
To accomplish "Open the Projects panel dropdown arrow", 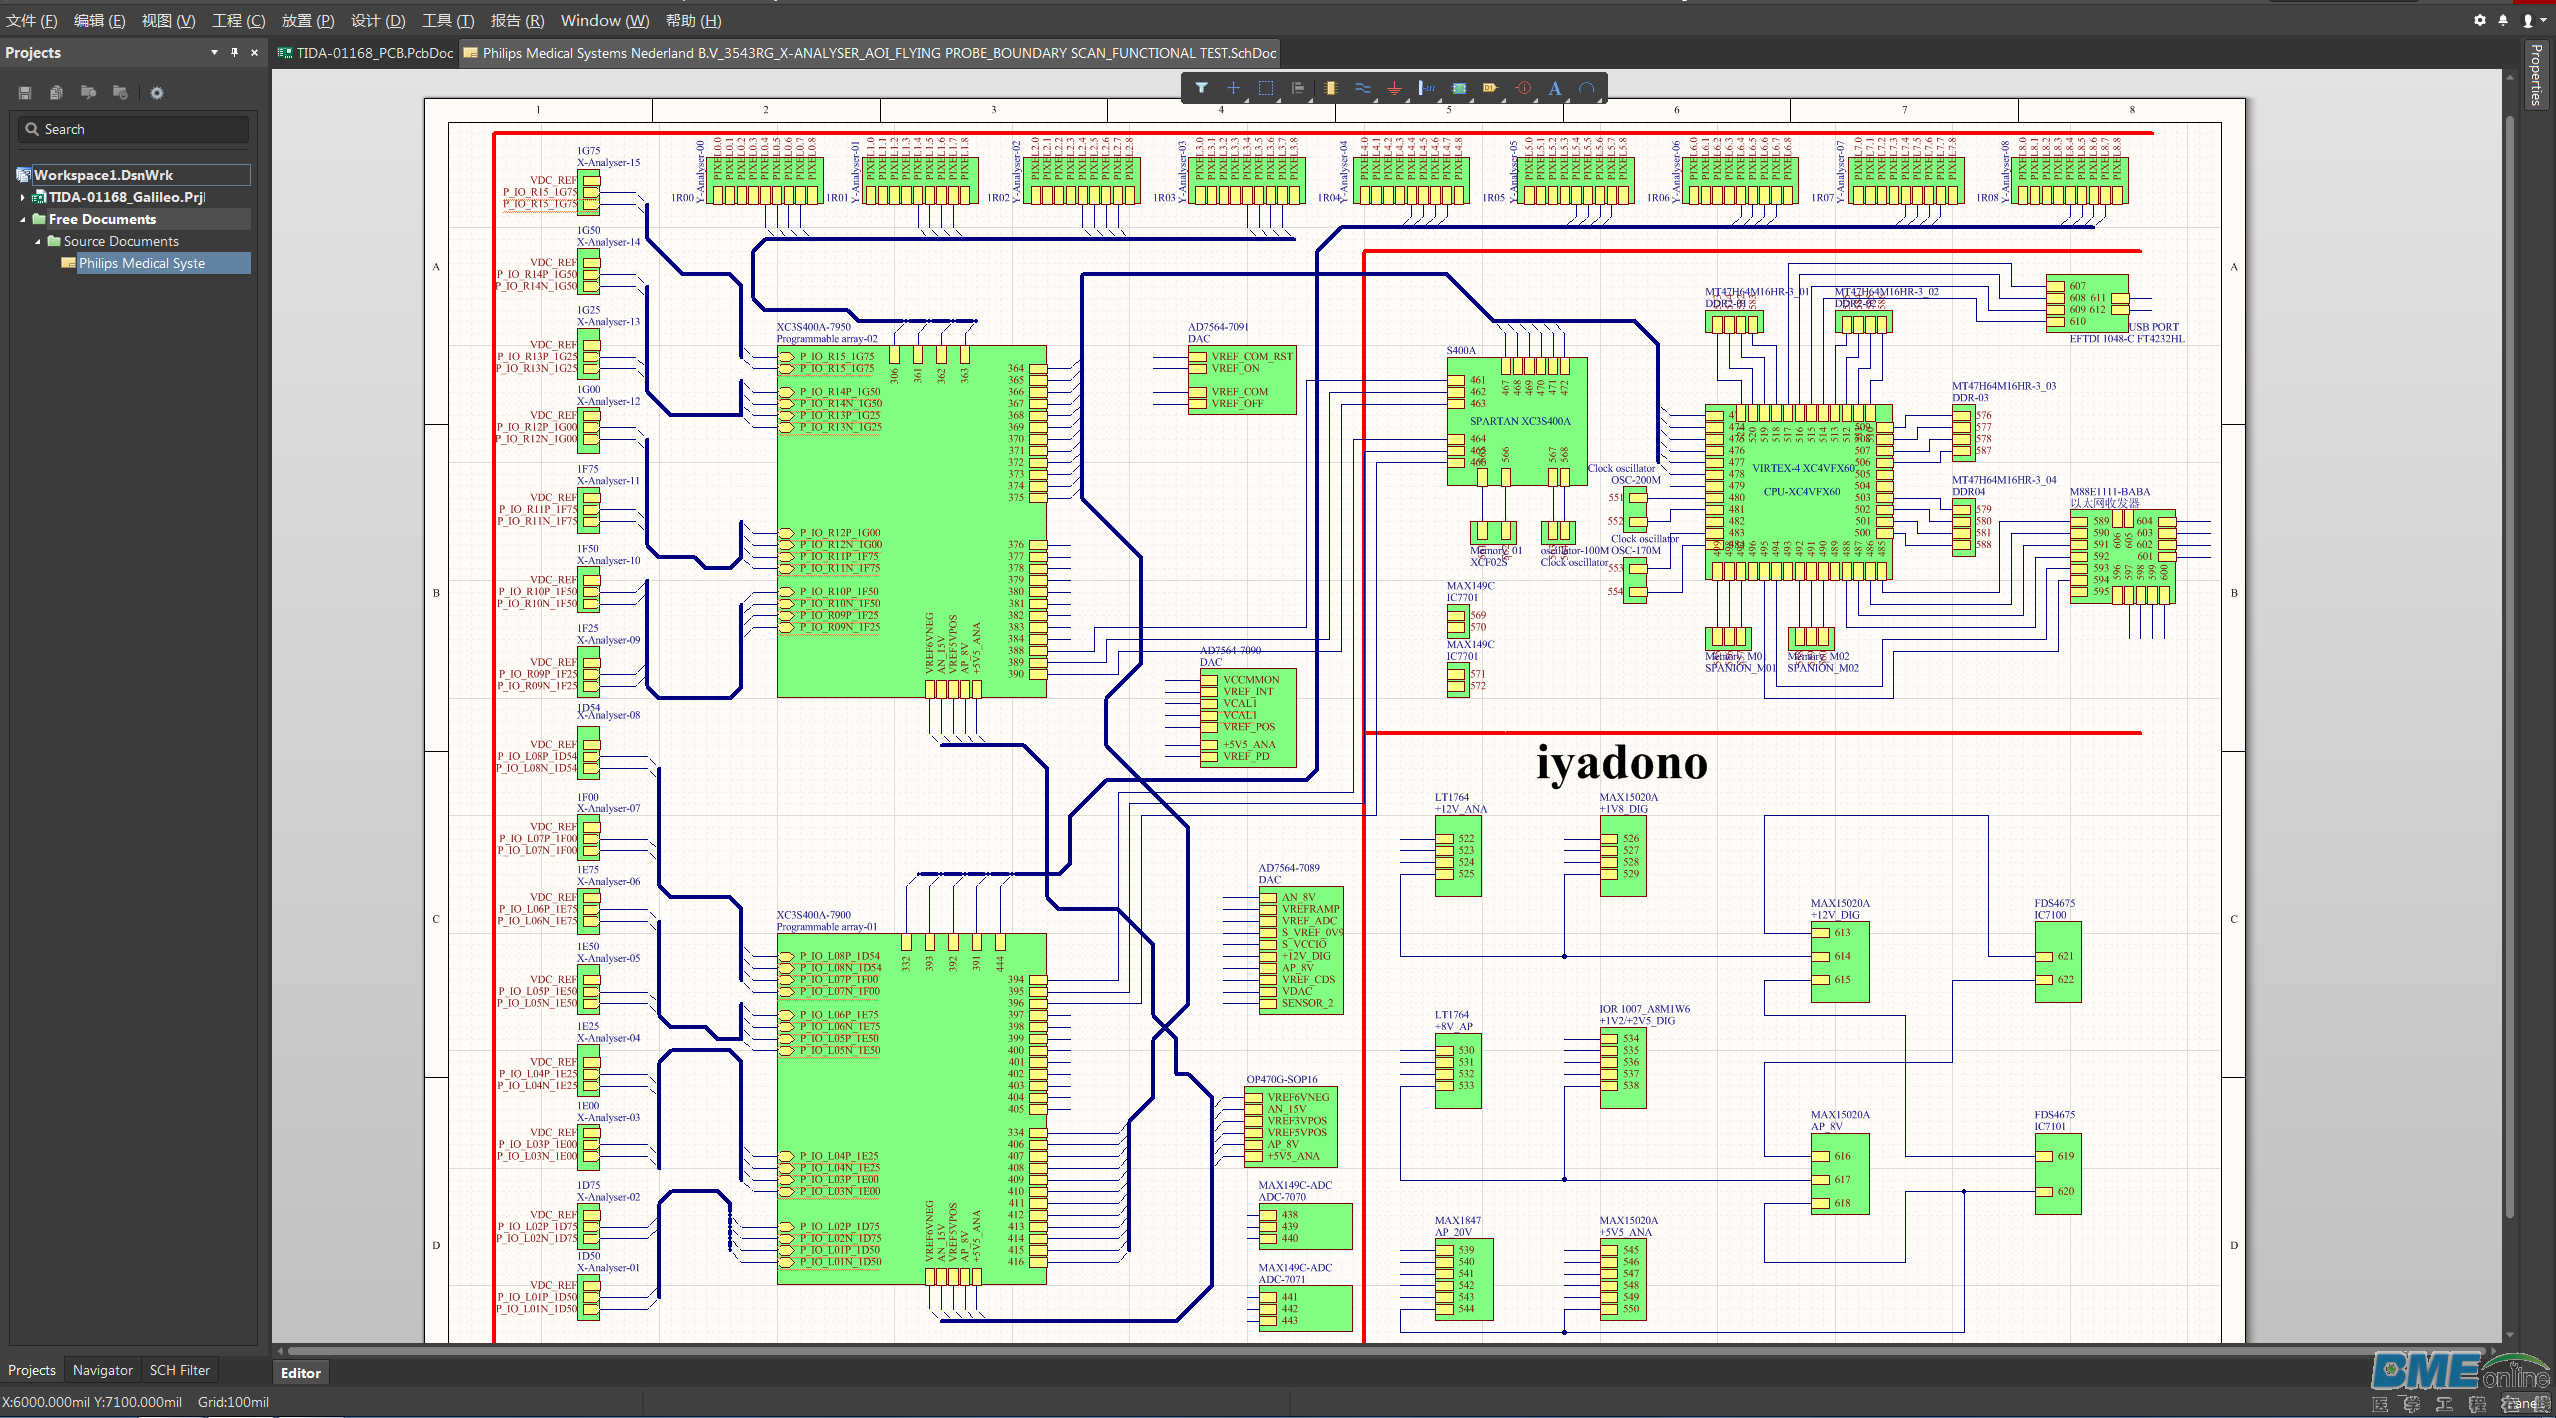I will tap(214, 52).
